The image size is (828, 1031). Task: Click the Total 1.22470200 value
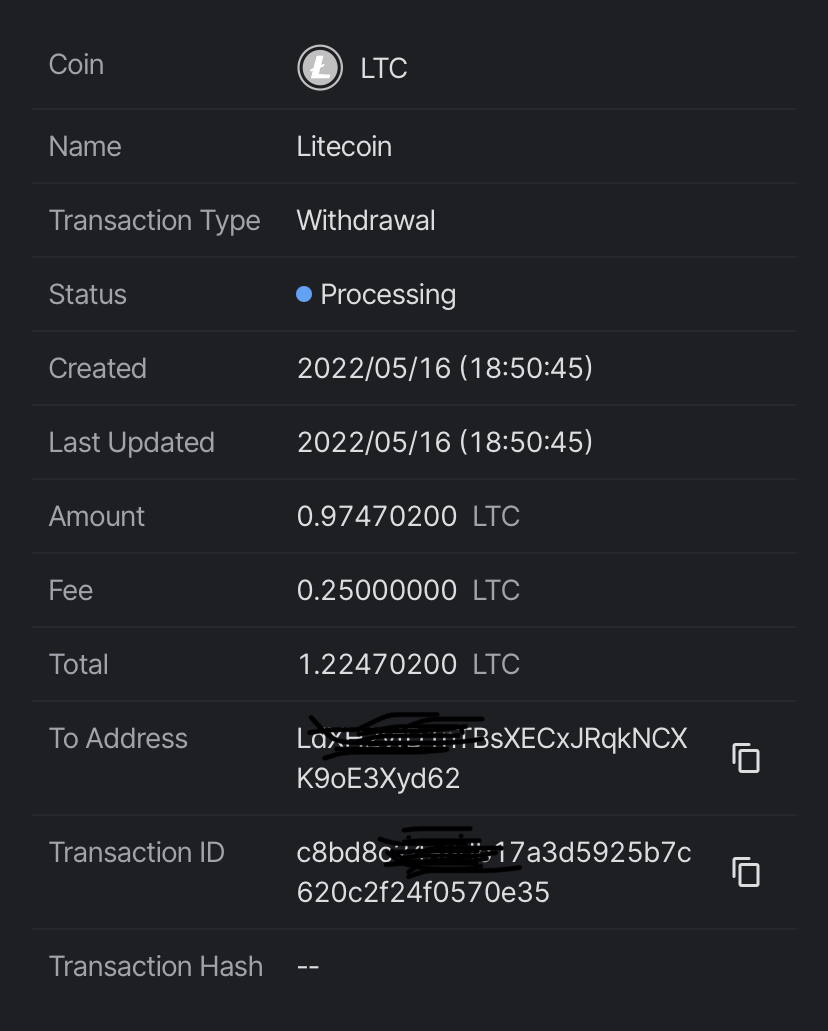pyautogui.click(x=377, y=664)
